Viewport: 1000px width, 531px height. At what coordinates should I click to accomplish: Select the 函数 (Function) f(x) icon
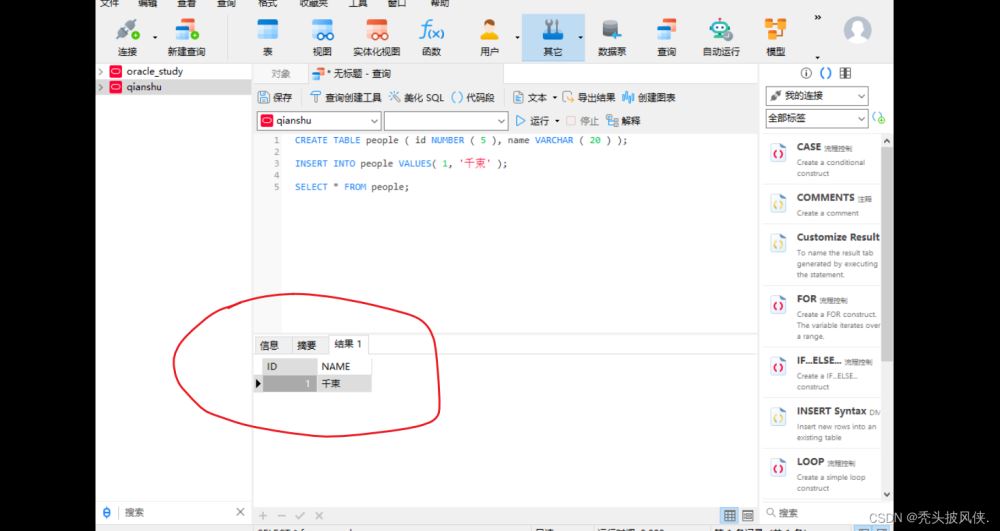(431, 37)
